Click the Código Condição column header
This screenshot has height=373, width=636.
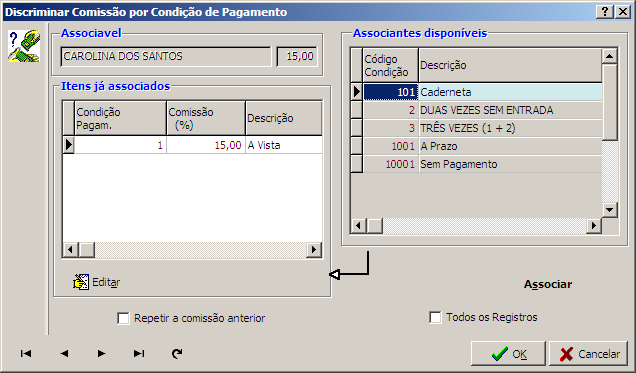tap(391, 65)
